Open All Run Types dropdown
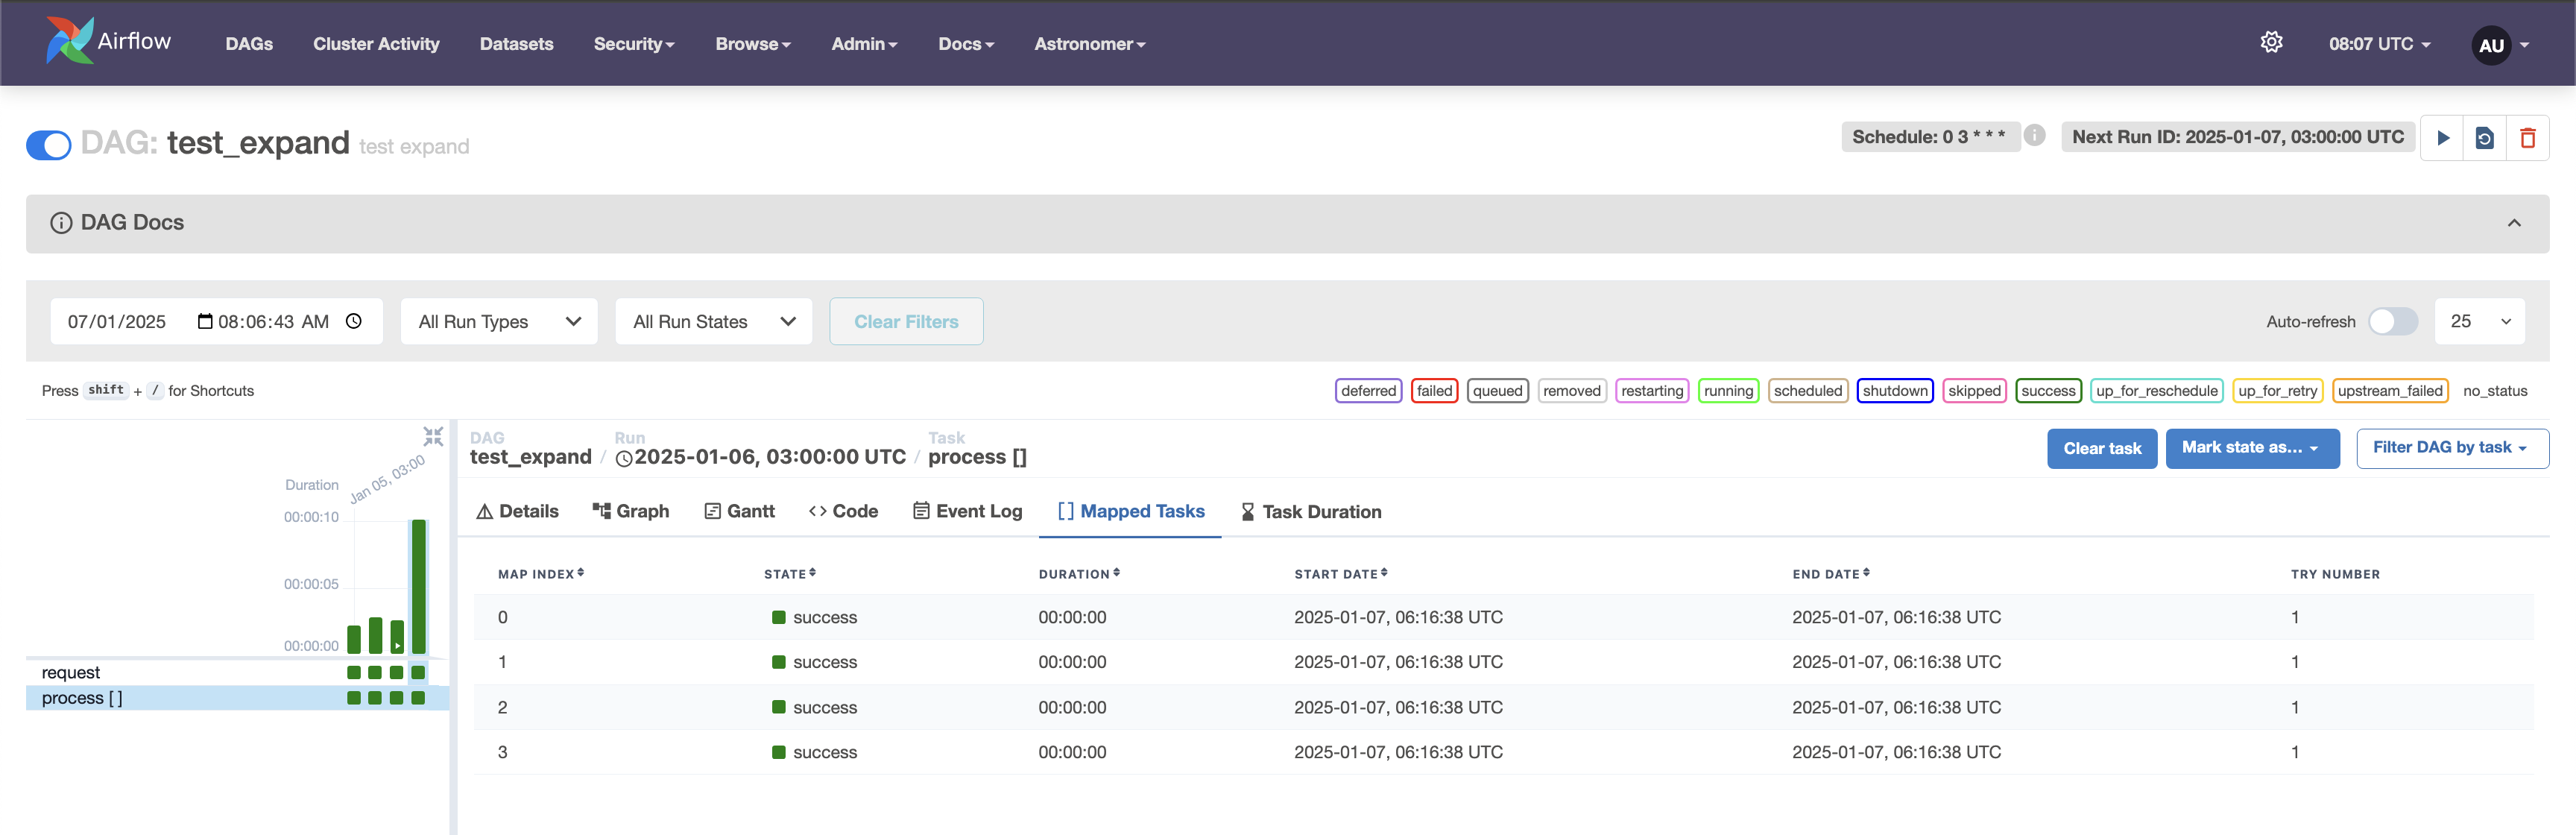The image size is (2576, 835). click(499, 321)
